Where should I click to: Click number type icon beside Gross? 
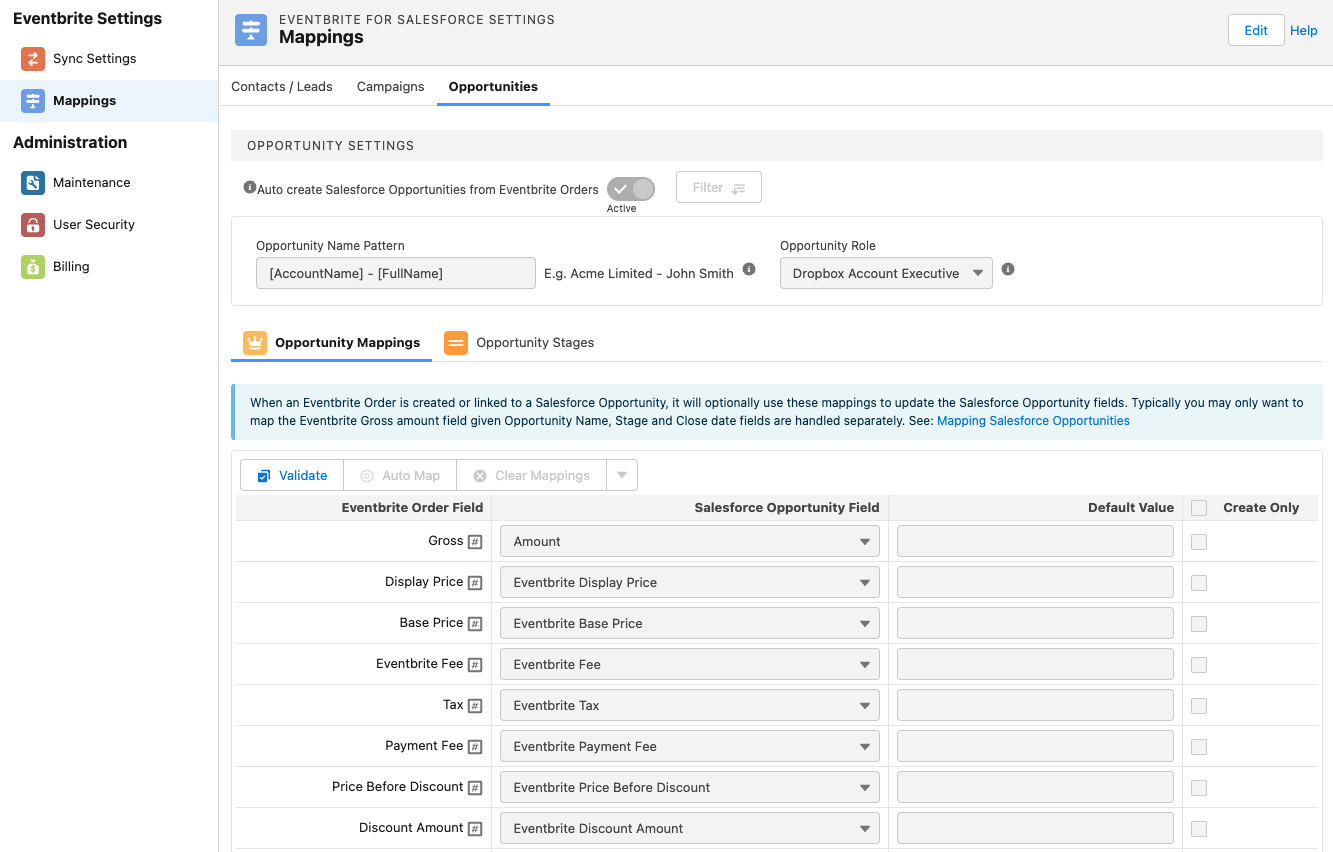(x=475, y=542)
